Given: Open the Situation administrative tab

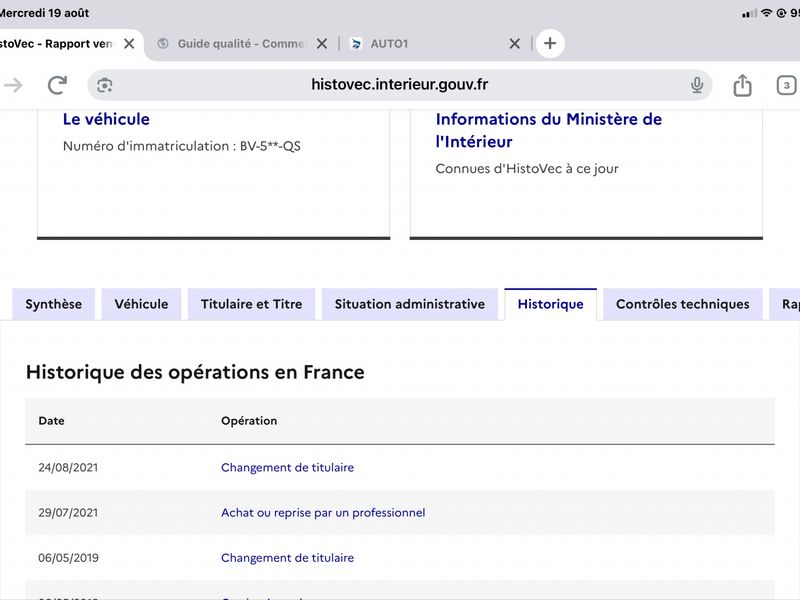Looking at the screenshot, I should point(410,304).
